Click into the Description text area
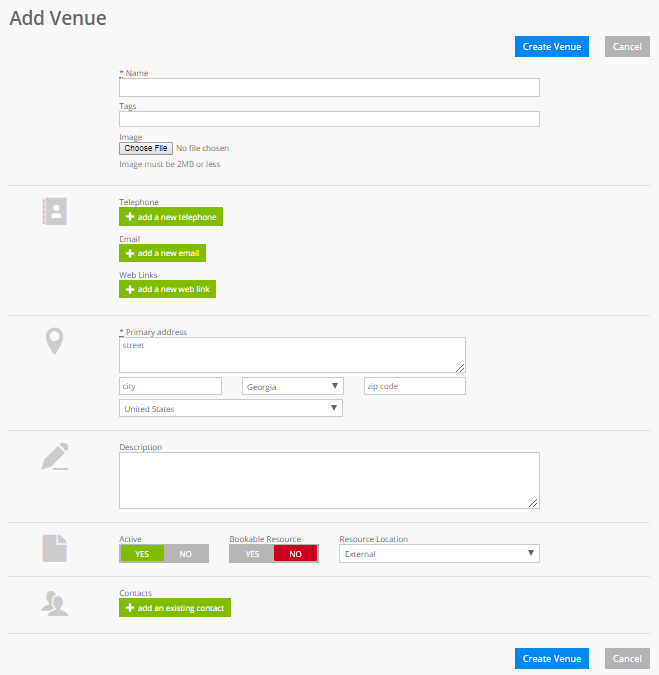This screenshot has height=675, width=659. (x=329, y=480)
